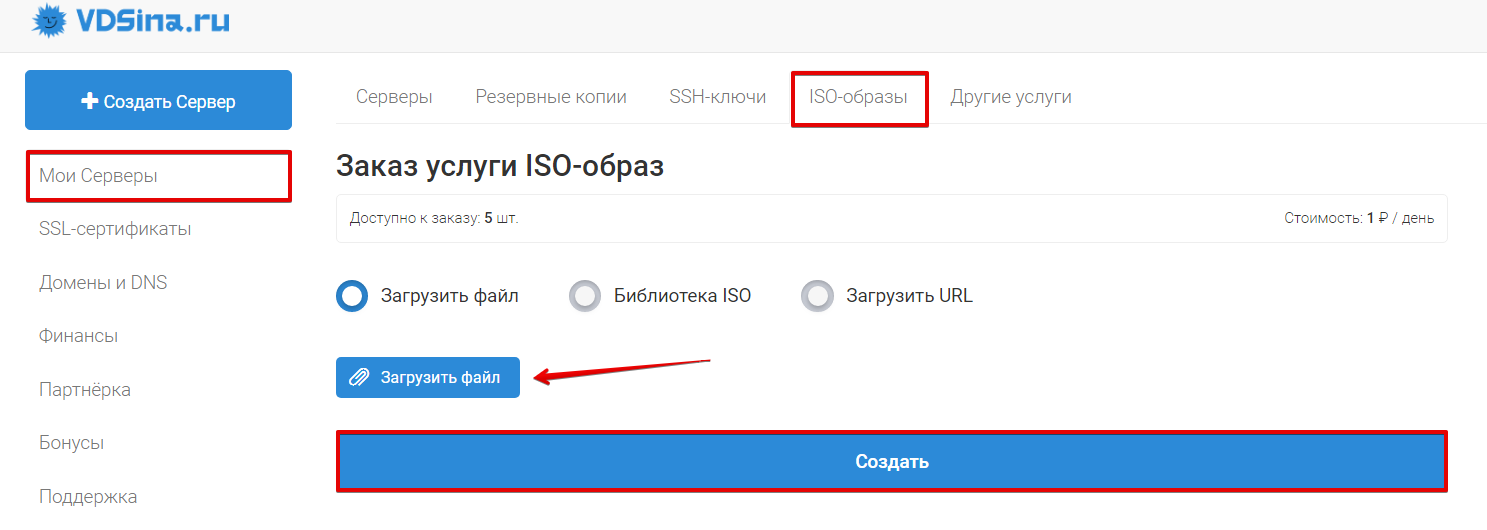Click the blue Создать button
Screen dimensions: 1487x530
(x=892, y=461)
